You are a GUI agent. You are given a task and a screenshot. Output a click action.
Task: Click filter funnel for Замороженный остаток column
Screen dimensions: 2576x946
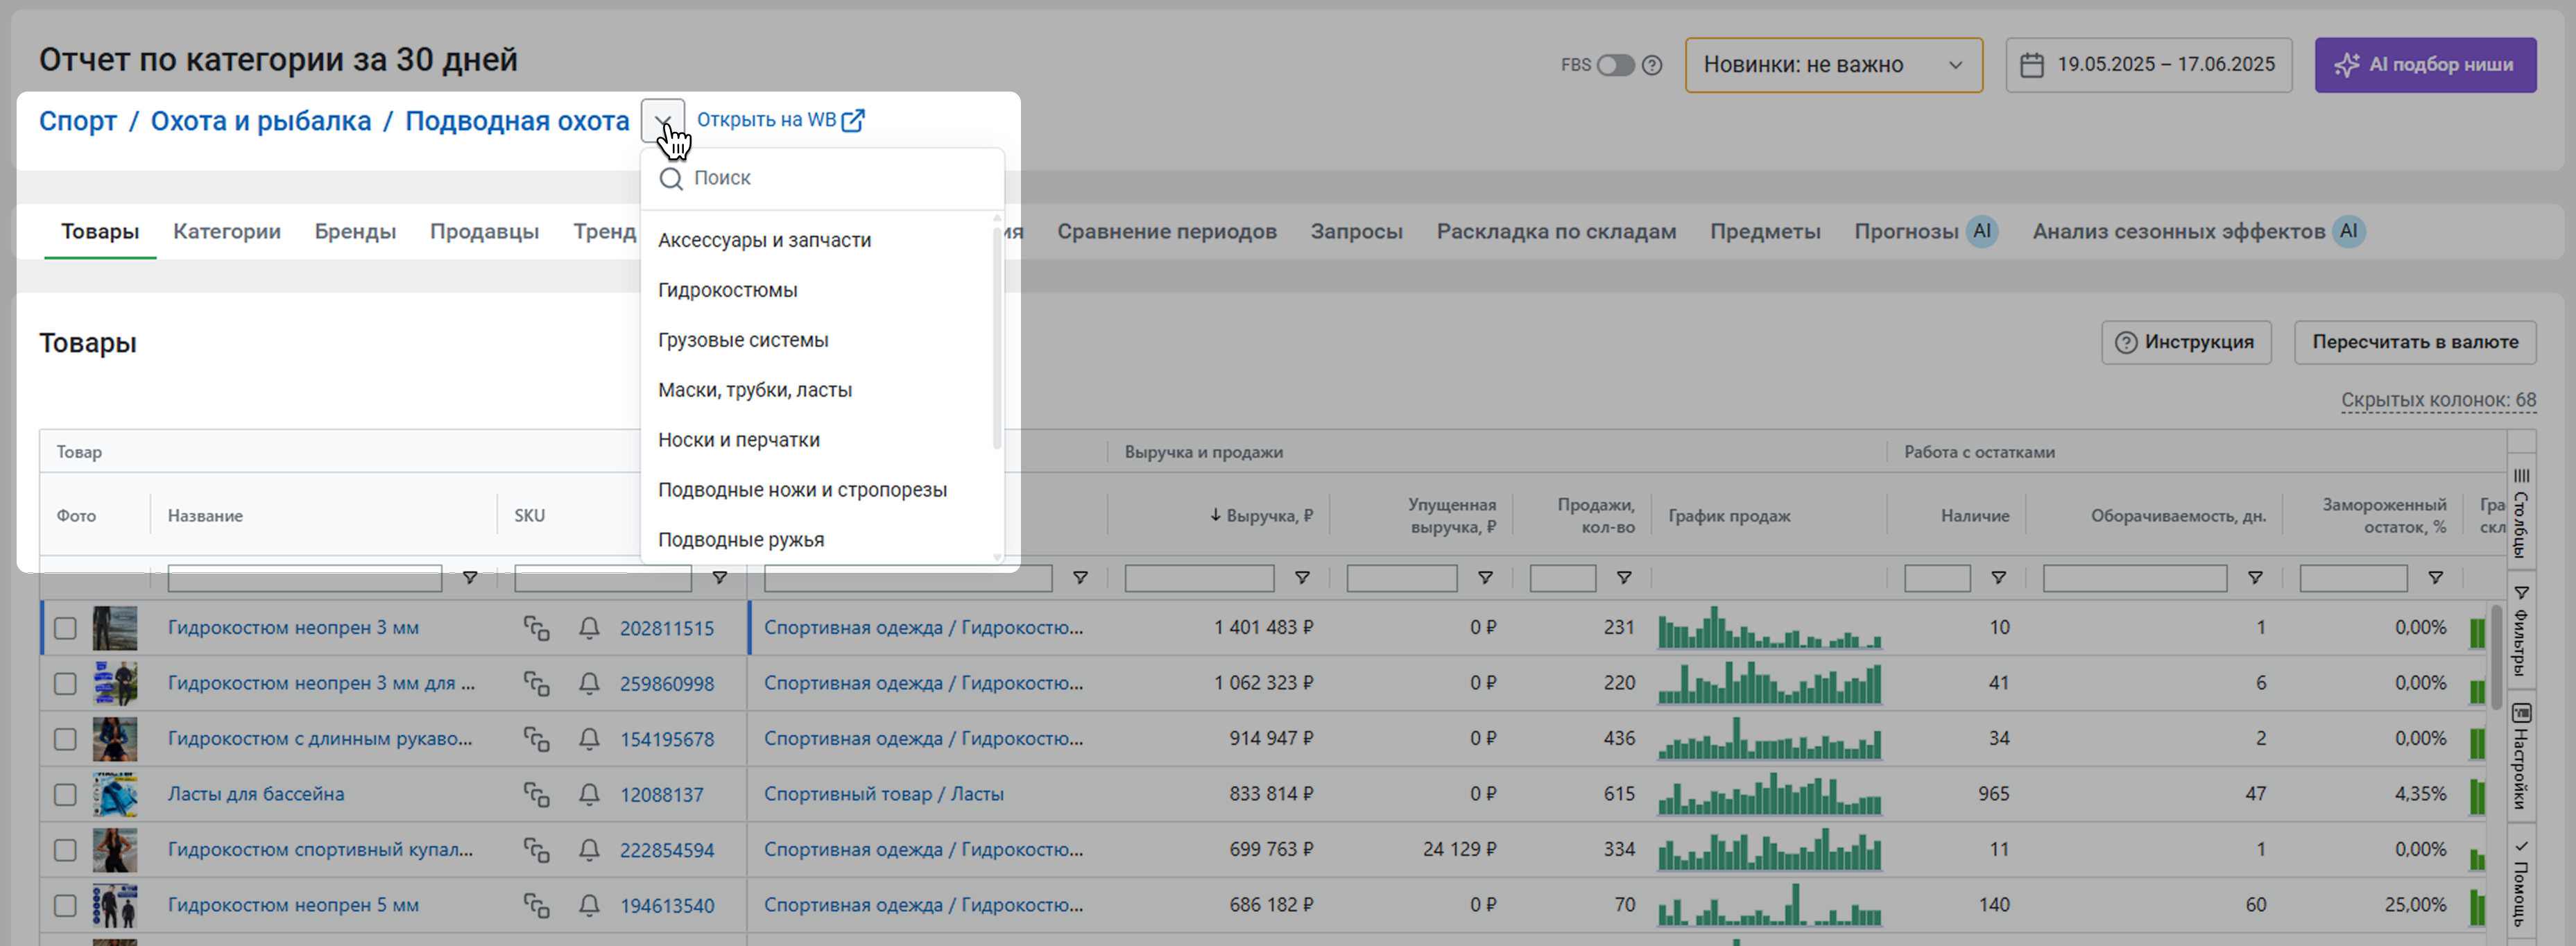(x=2436, y=578)
